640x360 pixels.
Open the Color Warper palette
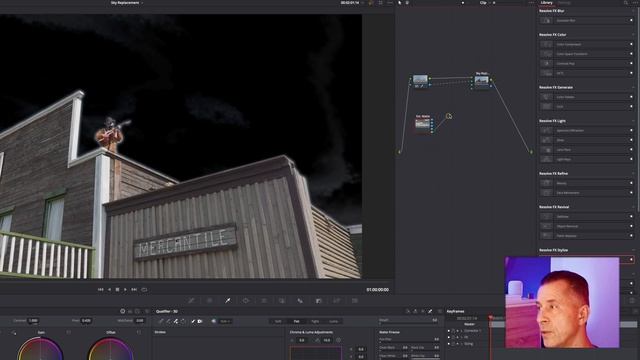point(209,300)
